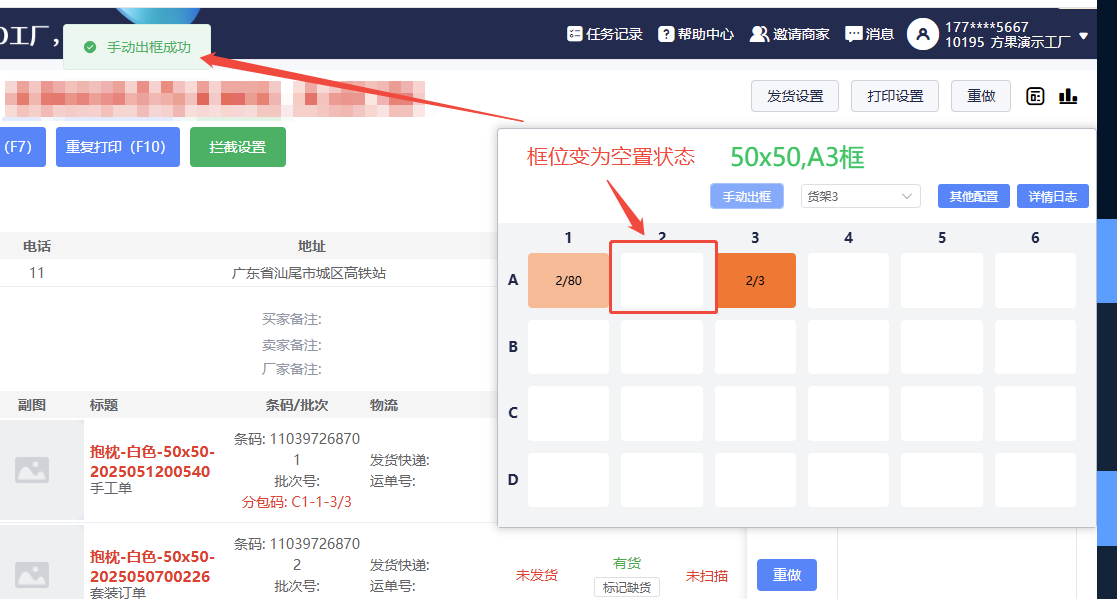The height and width of the screenshot is (599, 1117).
Task: Click 邀请商家 invite merchant
Action: [789, 34]
